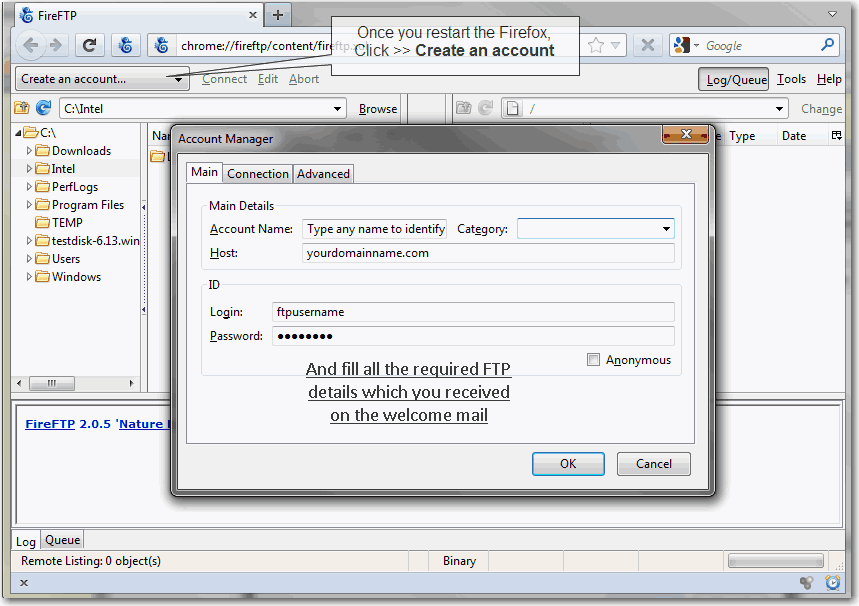Screen dimensions: 859x606
Task: Switch to the Main tab
Action: click(x=204, y=172)
